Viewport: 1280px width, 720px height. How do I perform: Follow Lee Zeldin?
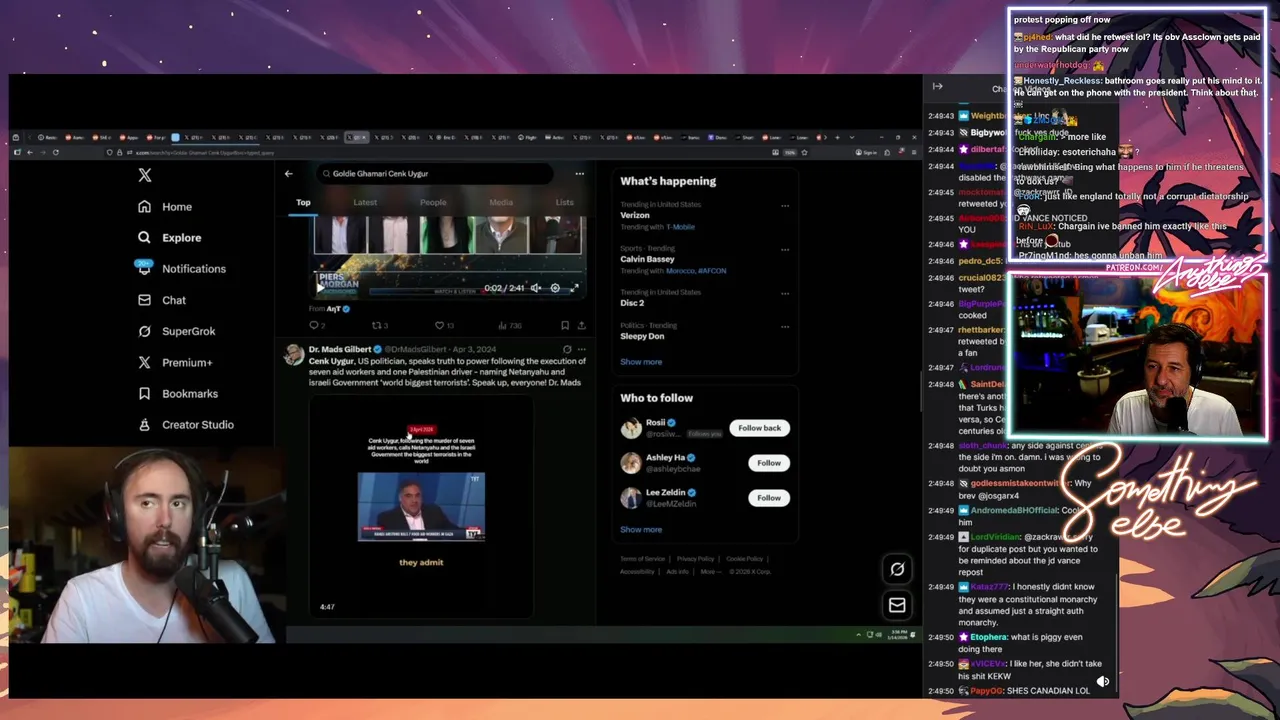769,498
